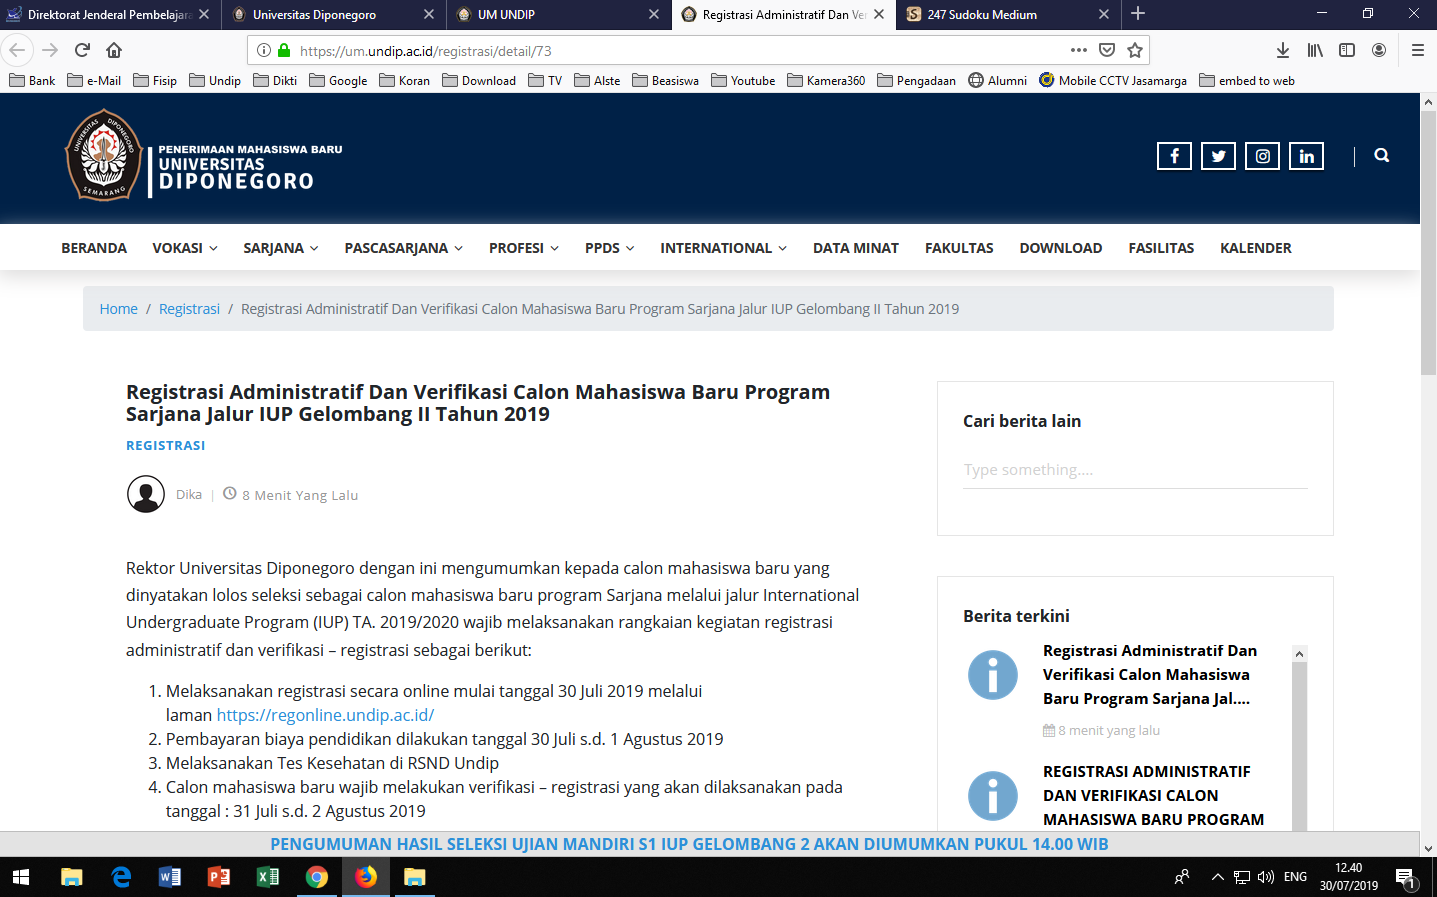Expand the PPDS menu dropdown
The width and height of the screenshot is (1437, 897).
610,248
